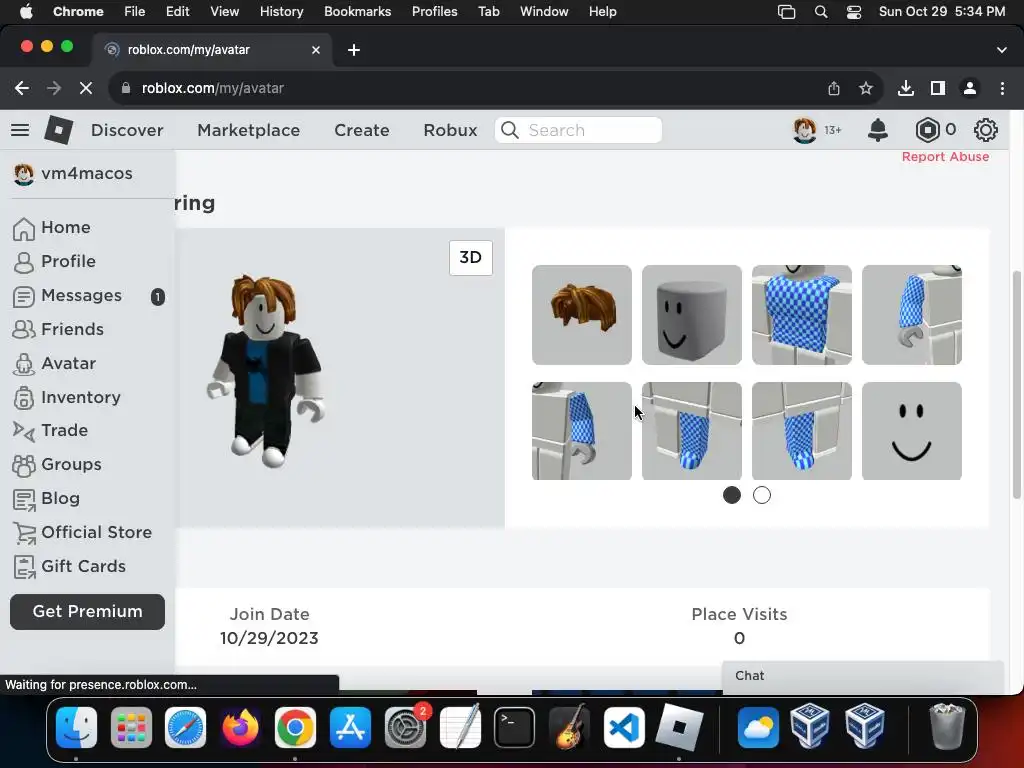1024x768 pixels.
Task: Open Chrome downloads icon
Action: (906, 88)
